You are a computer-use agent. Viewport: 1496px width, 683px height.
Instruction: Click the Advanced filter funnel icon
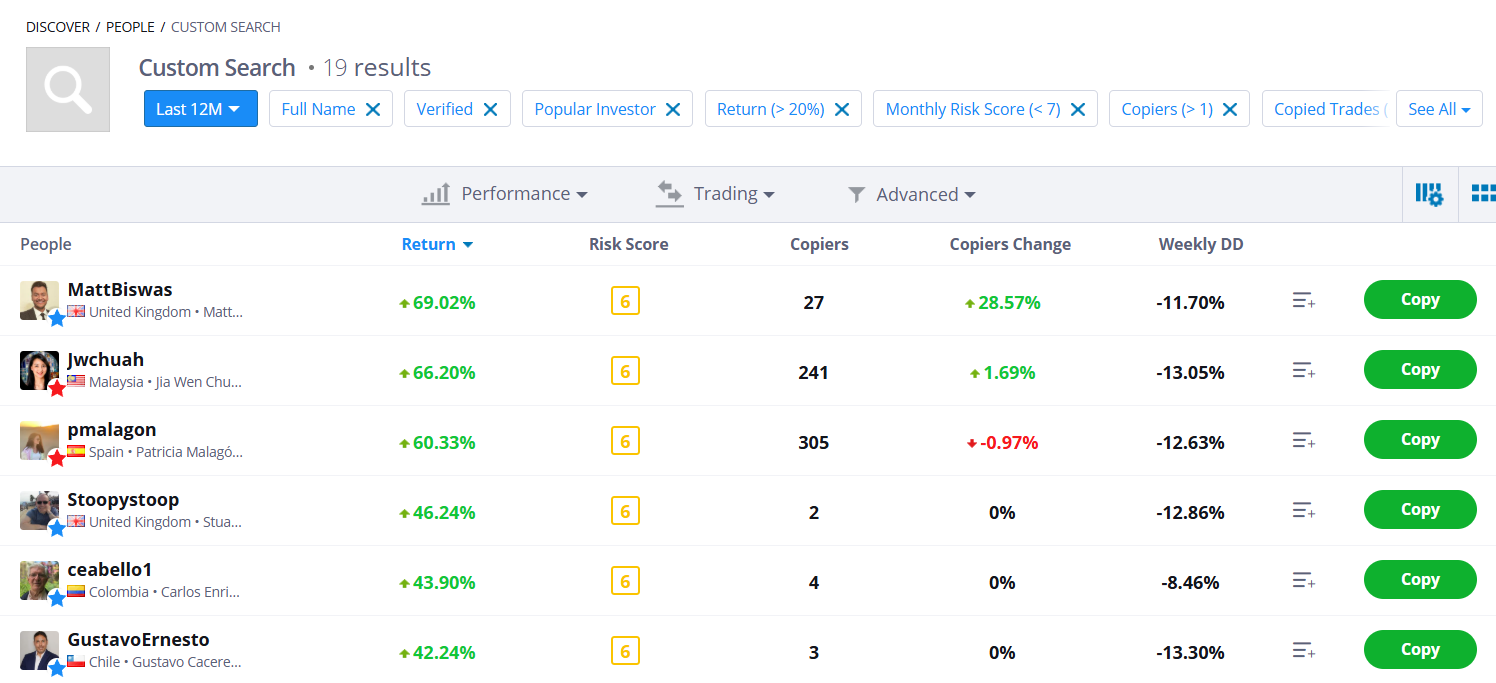pyautogui.click(x=856, y=194)
